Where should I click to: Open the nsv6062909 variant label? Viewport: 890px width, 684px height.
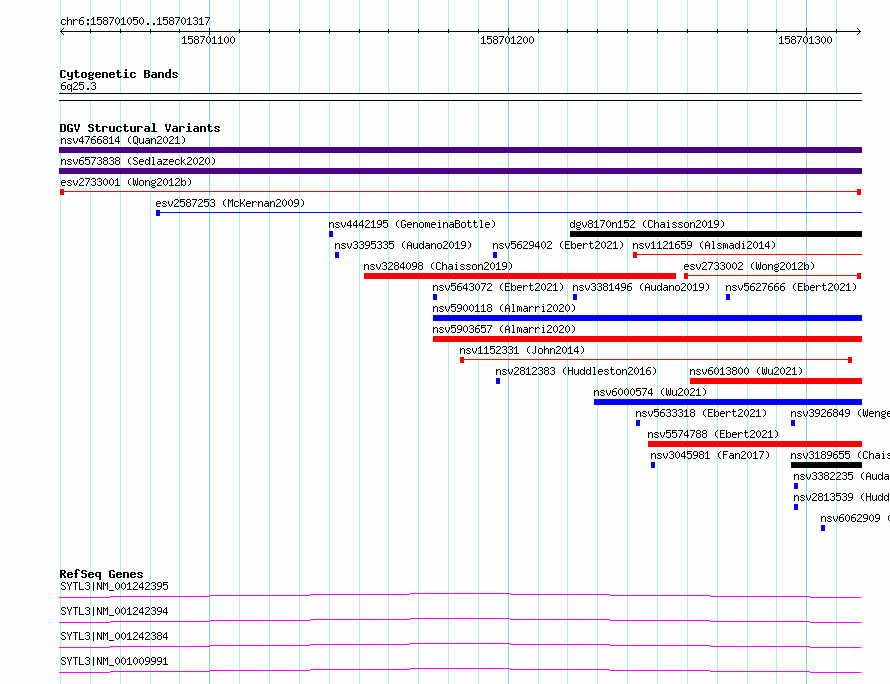click(x=855, y=518)
